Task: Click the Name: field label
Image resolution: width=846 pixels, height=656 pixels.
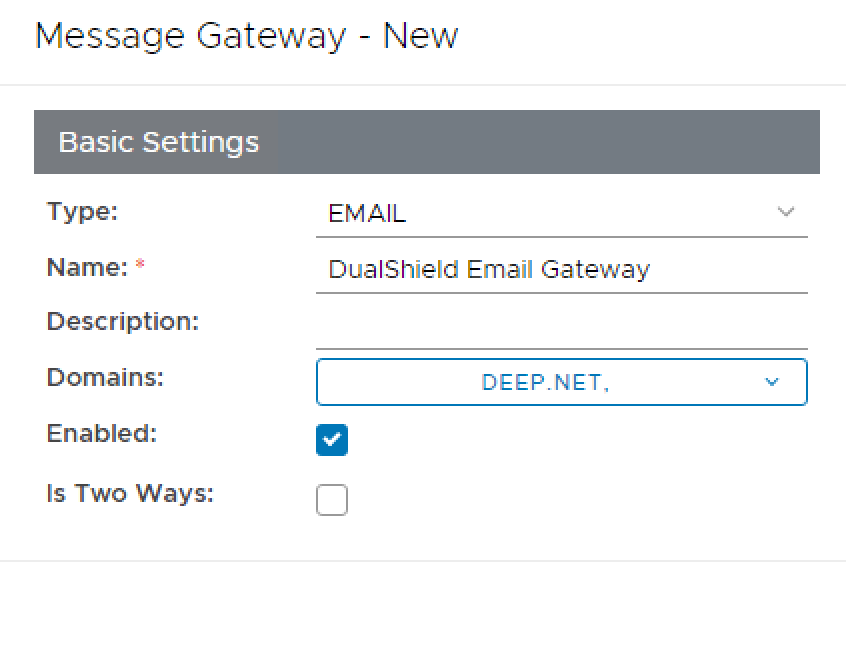Action: click(x=87, y=267)
